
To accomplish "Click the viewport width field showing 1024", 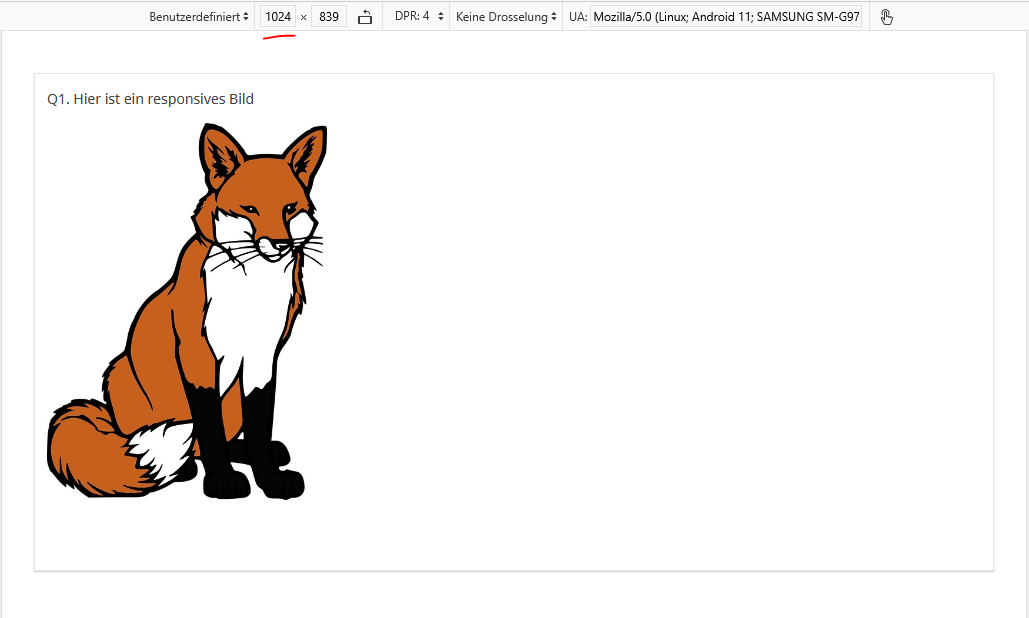I will click(x=278, y=17).
